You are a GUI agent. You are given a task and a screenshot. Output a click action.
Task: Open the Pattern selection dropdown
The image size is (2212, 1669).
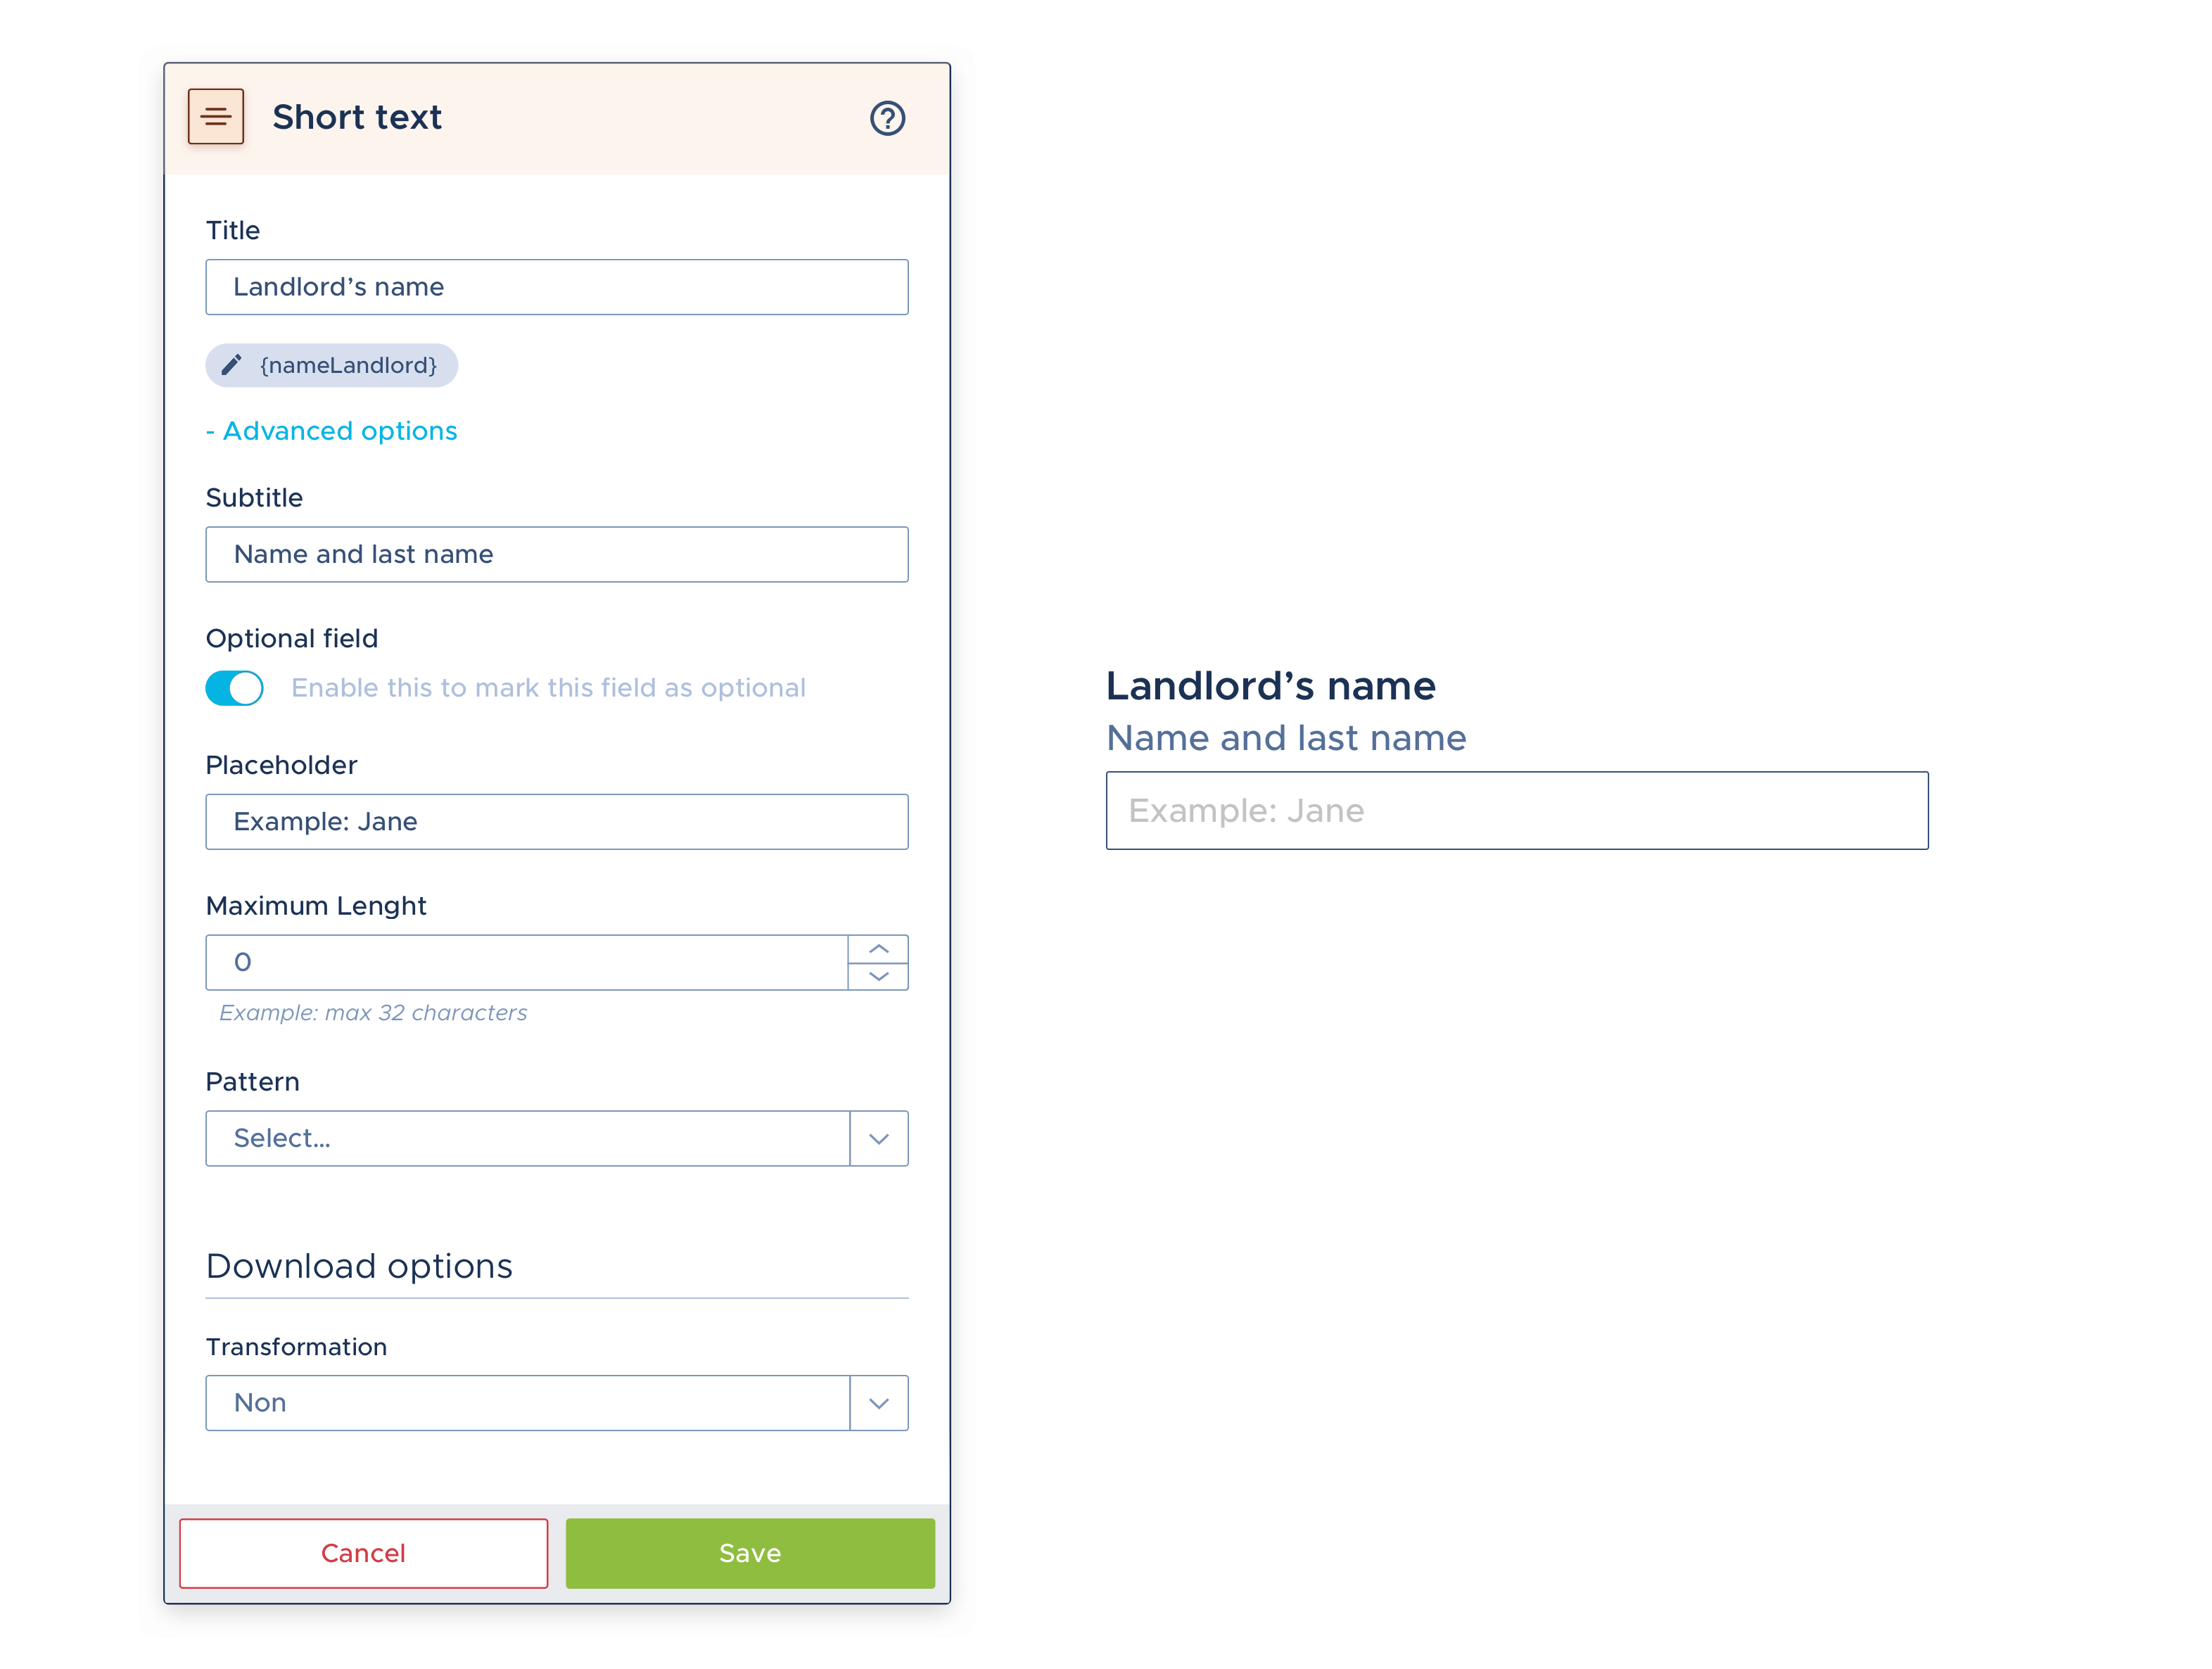point(878,1138)
